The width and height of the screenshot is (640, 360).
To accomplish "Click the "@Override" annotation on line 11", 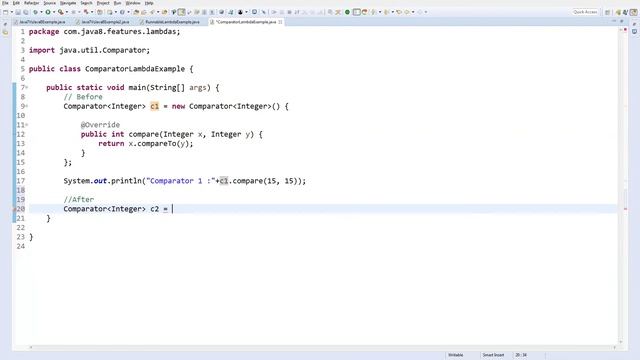I will click(x=100, y=125).
